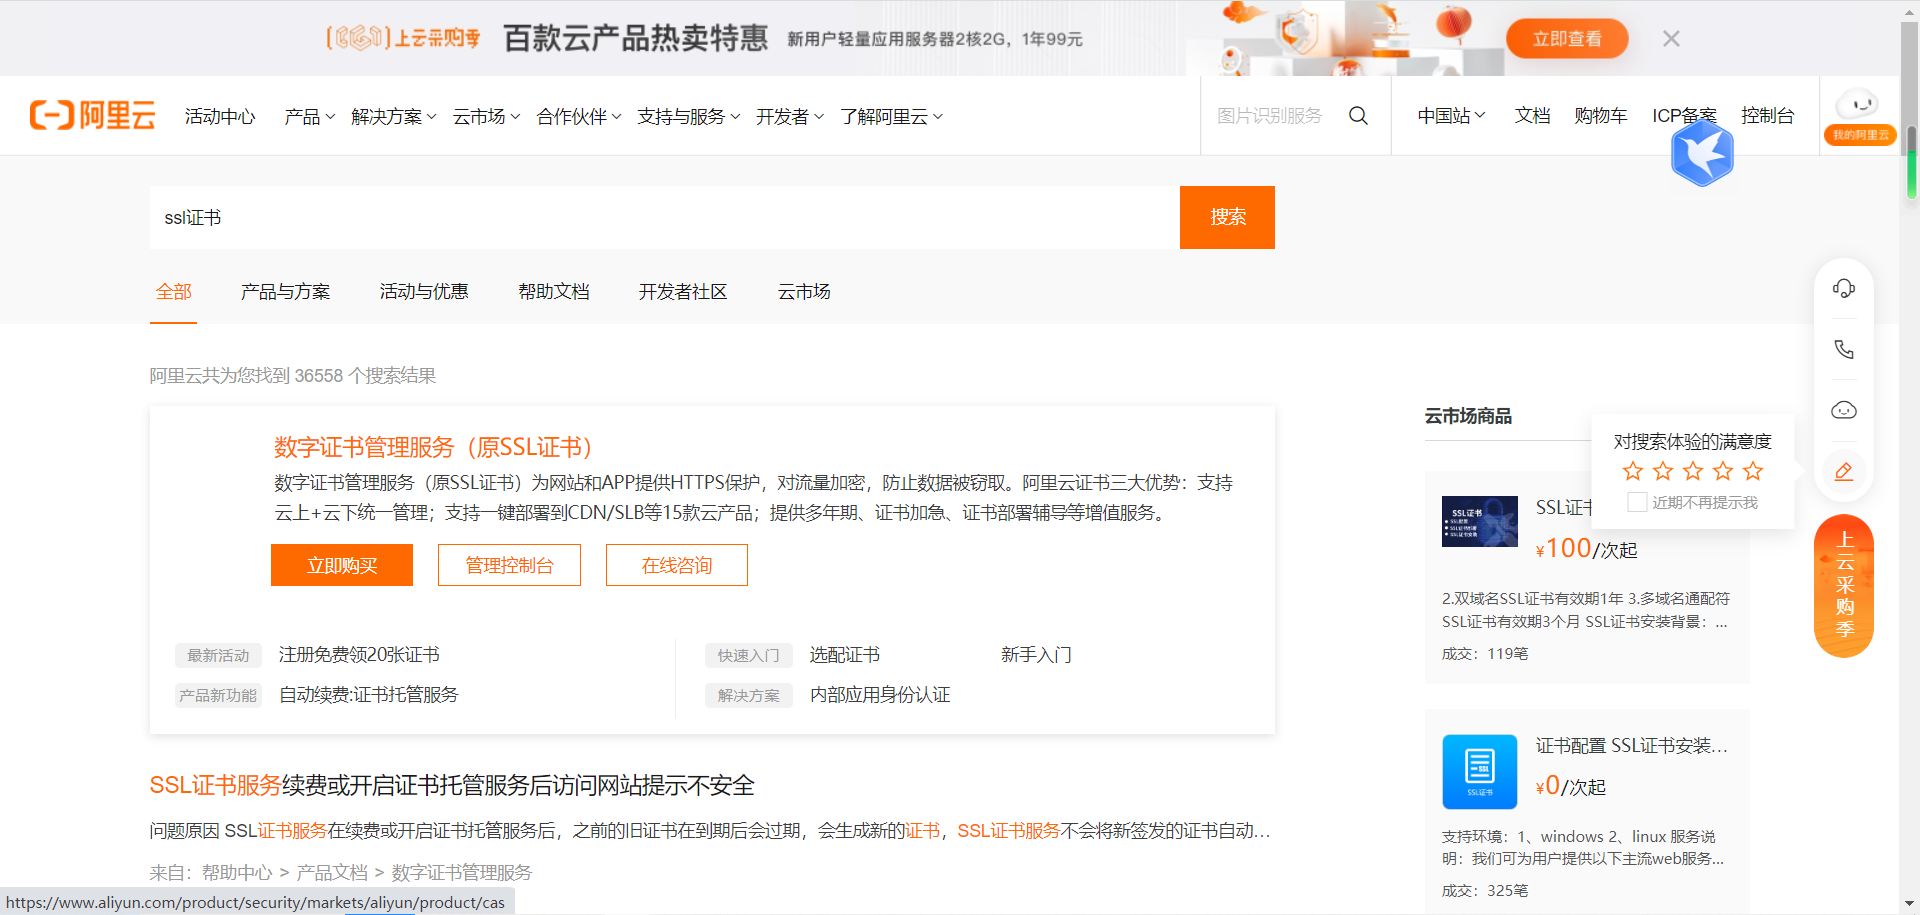Open the 购物车 link
Image resolution: width=1920 pixels, height=915 pixels.
[1601, 116]
